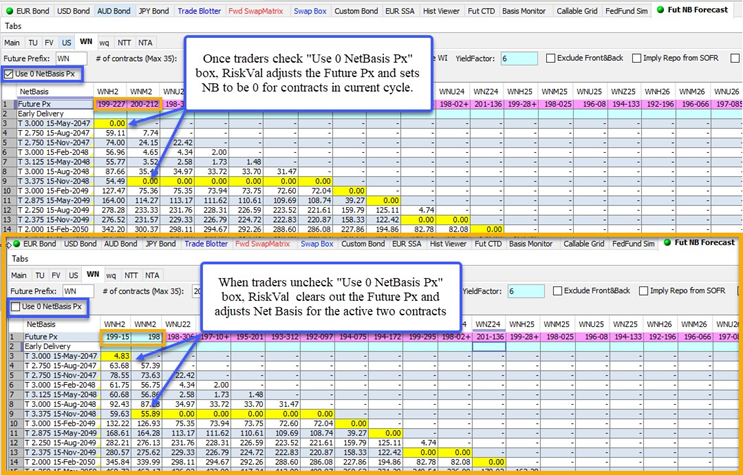The image size is (743, 475).
Task: Select wq sub-tab in upper screenshot
Action: [x=104, y=43]
